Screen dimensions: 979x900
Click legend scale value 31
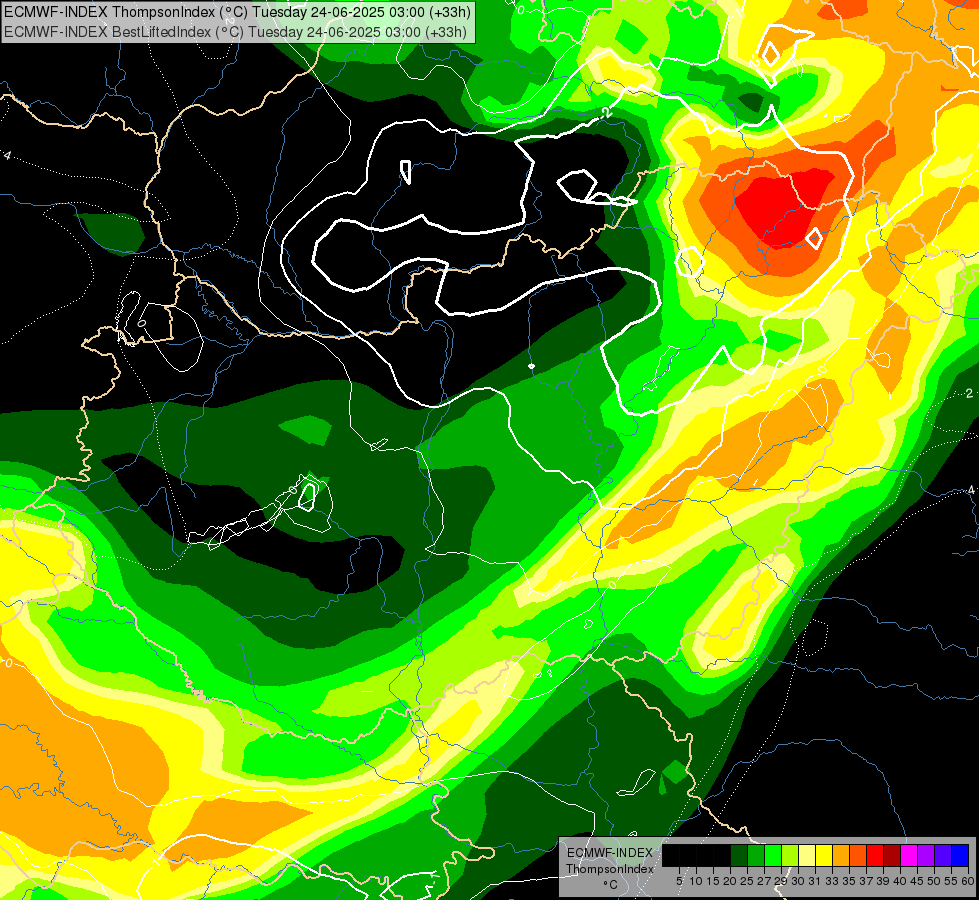(x=815, y=881)
